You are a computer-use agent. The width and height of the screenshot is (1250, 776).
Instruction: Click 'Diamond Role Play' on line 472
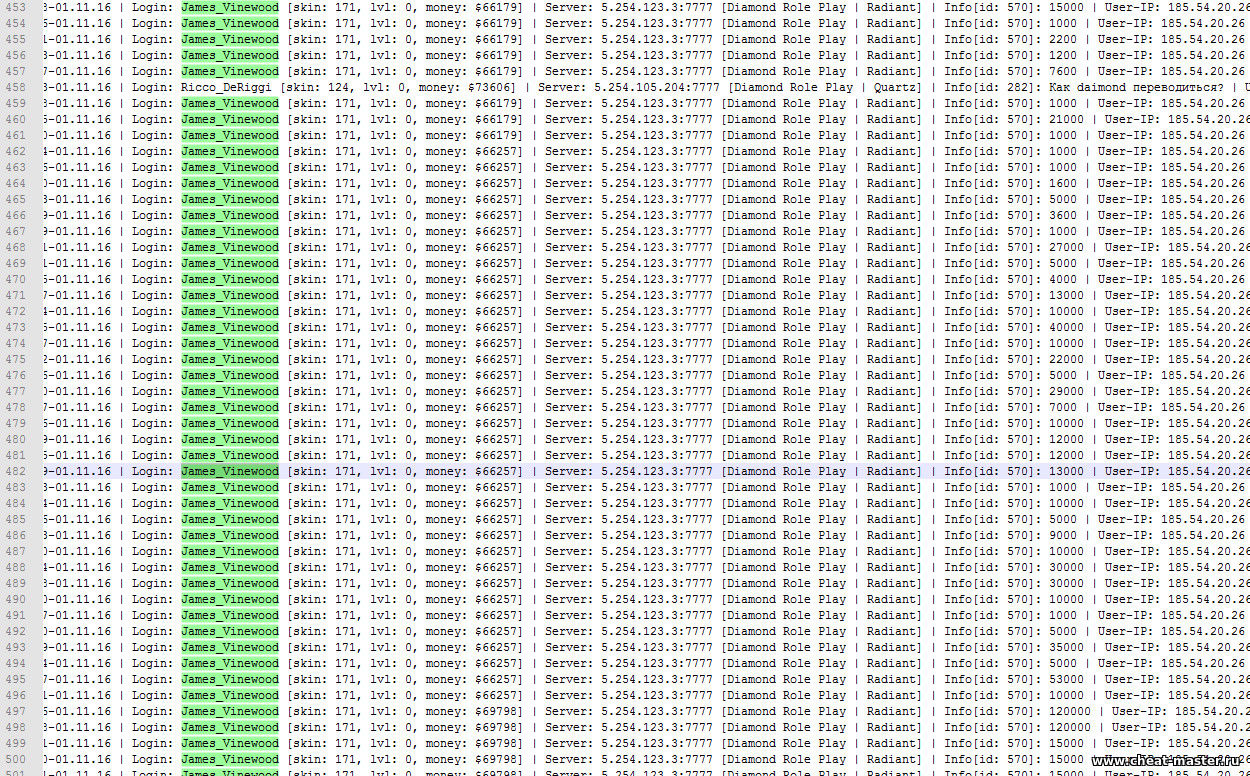[x=788, y=311]
